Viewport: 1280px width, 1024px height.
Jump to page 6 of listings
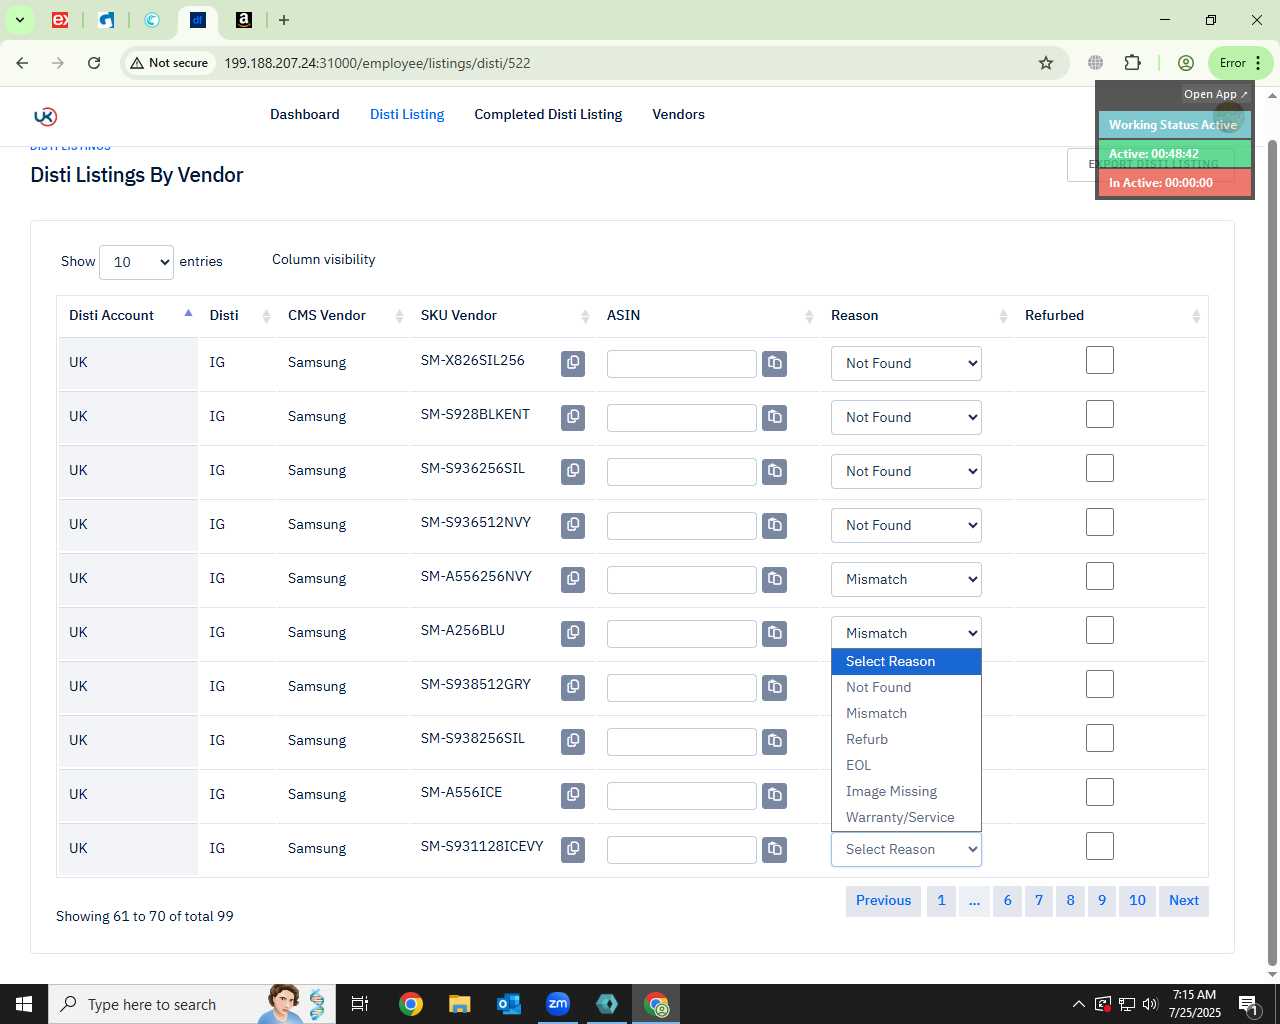click(x=1007, y=901)
